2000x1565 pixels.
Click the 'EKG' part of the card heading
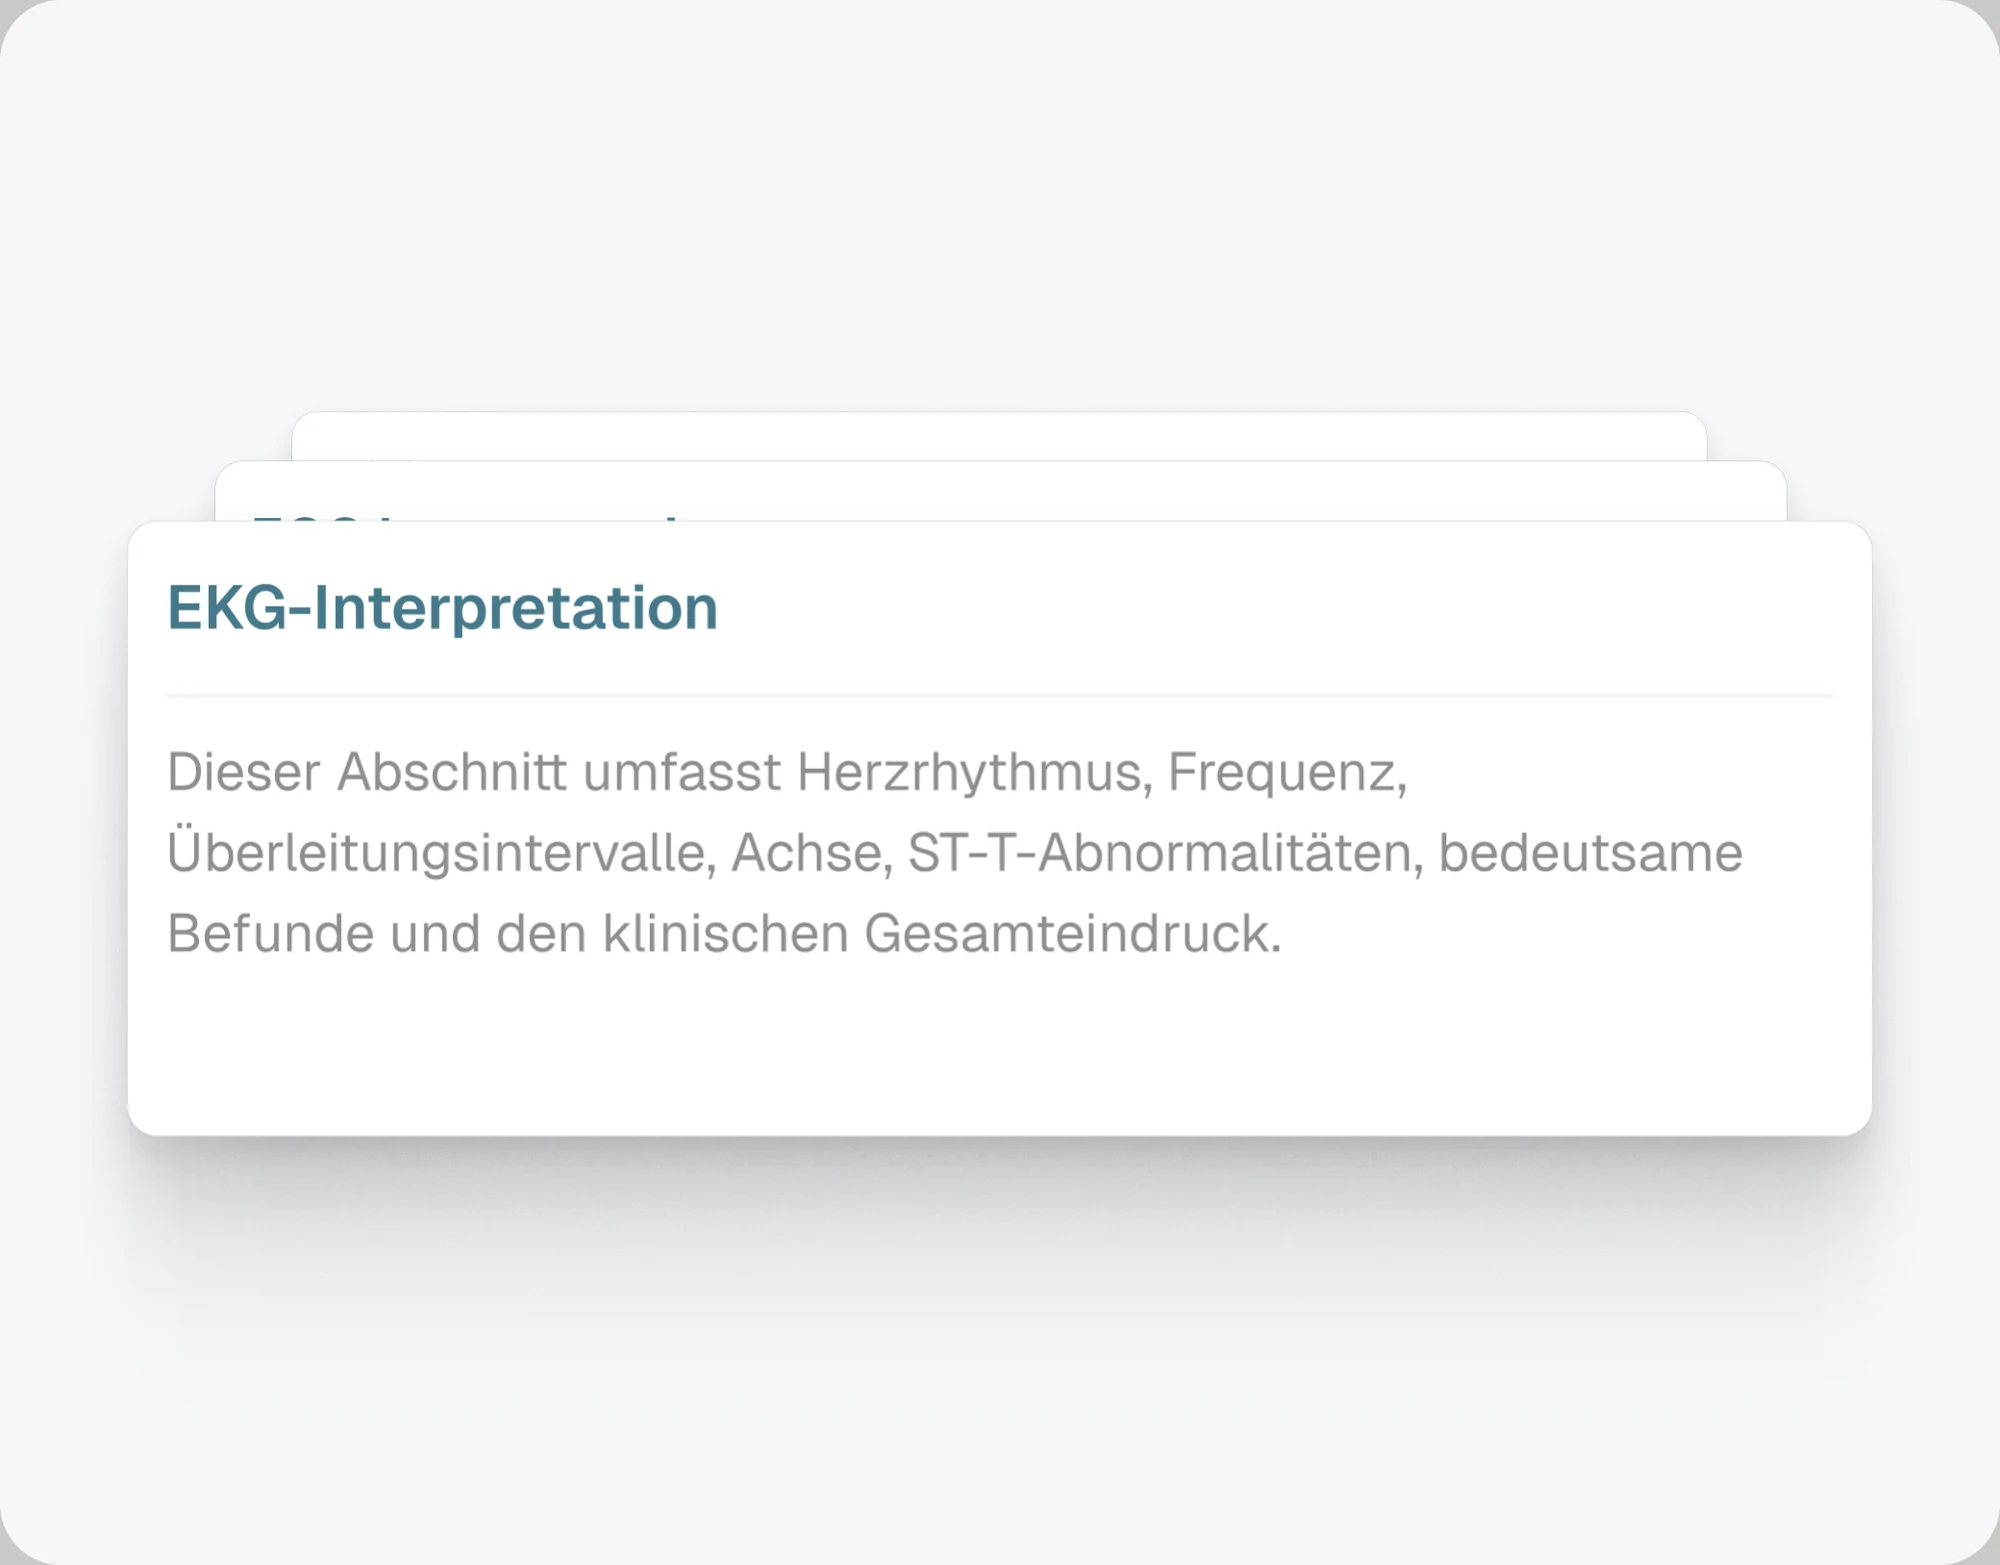pyautogui.click(x=227, y=608)
